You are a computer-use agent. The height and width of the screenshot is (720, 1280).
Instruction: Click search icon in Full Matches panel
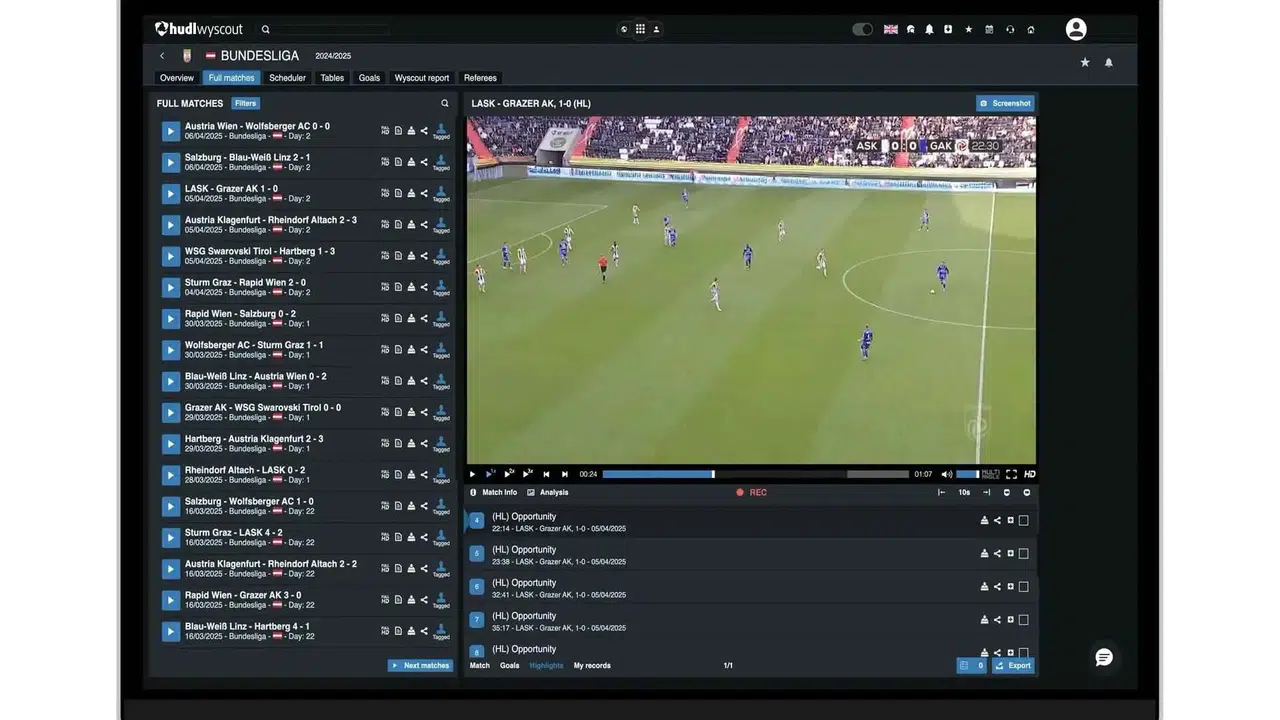tap(445, 103)
